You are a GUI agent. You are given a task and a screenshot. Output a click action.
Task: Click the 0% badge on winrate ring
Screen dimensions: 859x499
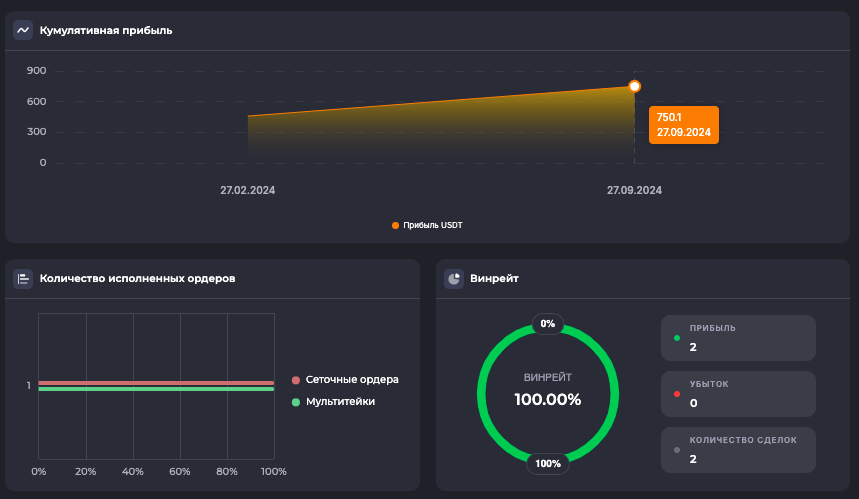pyautogui.click(x=547, y=324)
